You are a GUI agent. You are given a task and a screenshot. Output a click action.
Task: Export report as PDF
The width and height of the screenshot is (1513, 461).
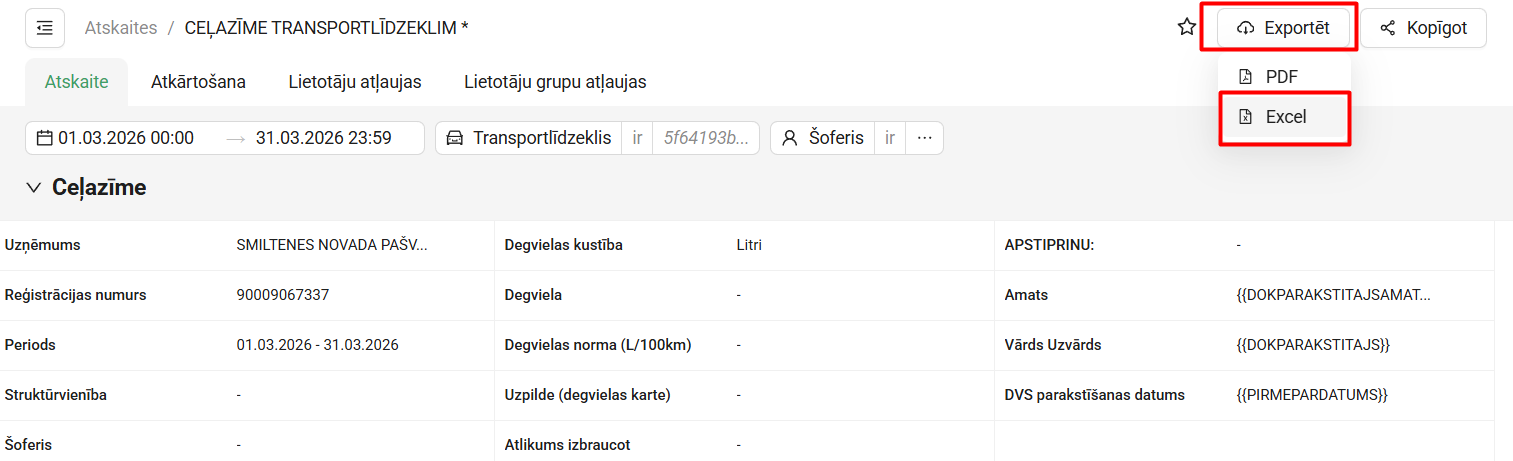pos(1284,77)
